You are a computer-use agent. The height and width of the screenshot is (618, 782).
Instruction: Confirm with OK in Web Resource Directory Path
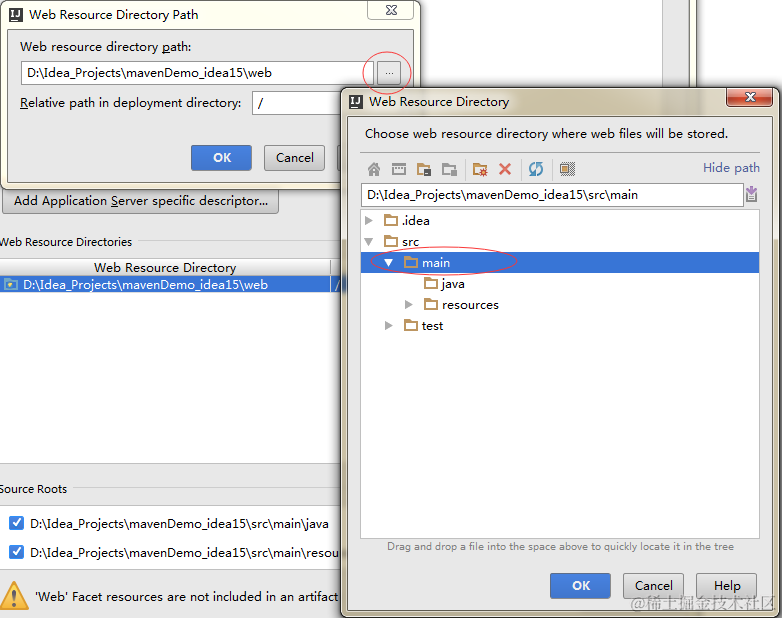click(221, 158)
